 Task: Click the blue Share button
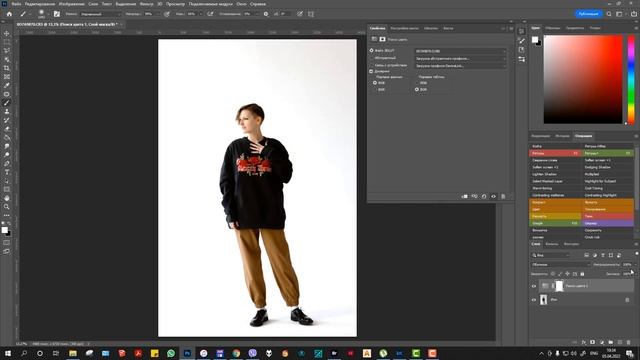[x=589, y=14]
